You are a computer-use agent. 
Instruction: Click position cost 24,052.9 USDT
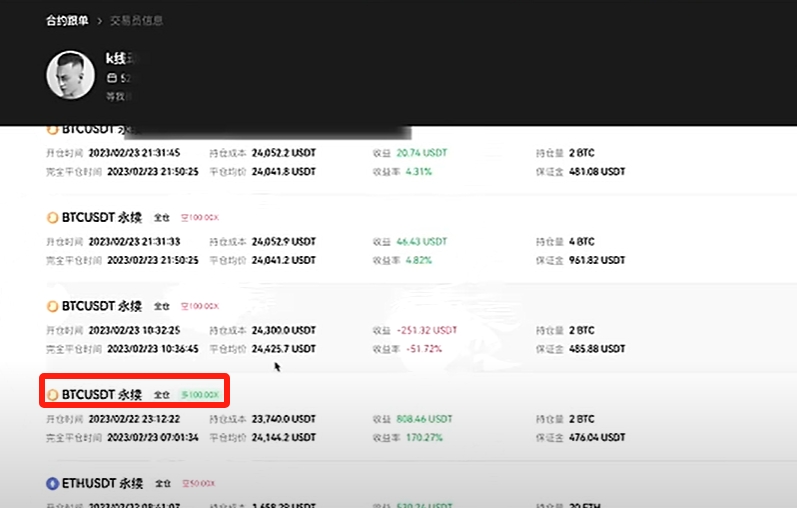click(x=284, y=242)
